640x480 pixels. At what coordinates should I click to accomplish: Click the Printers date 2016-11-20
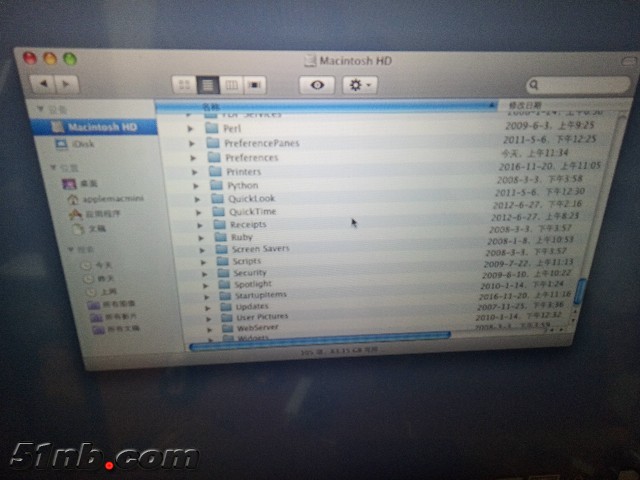click(x=549, y=166)
